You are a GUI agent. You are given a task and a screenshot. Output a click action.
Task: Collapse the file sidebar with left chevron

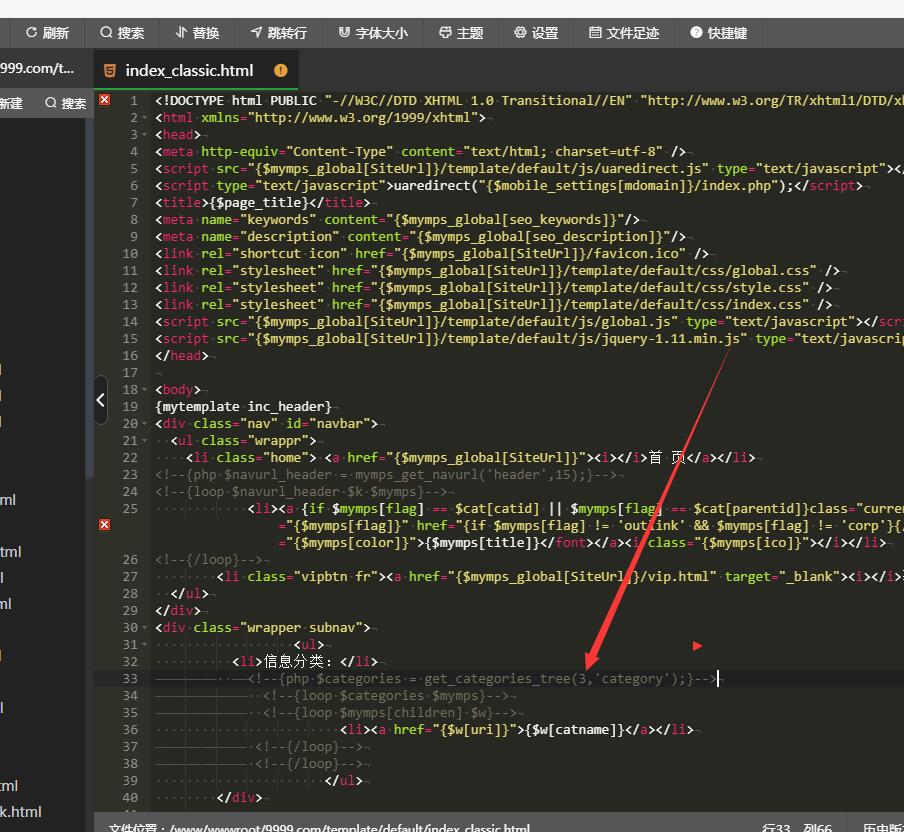(100, 400)
